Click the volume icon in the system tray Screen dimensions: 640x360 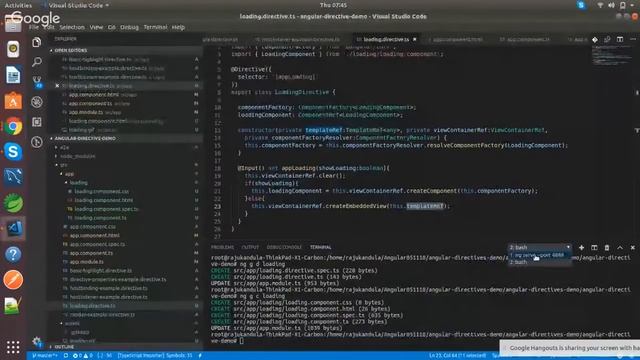tap(611, 5)
